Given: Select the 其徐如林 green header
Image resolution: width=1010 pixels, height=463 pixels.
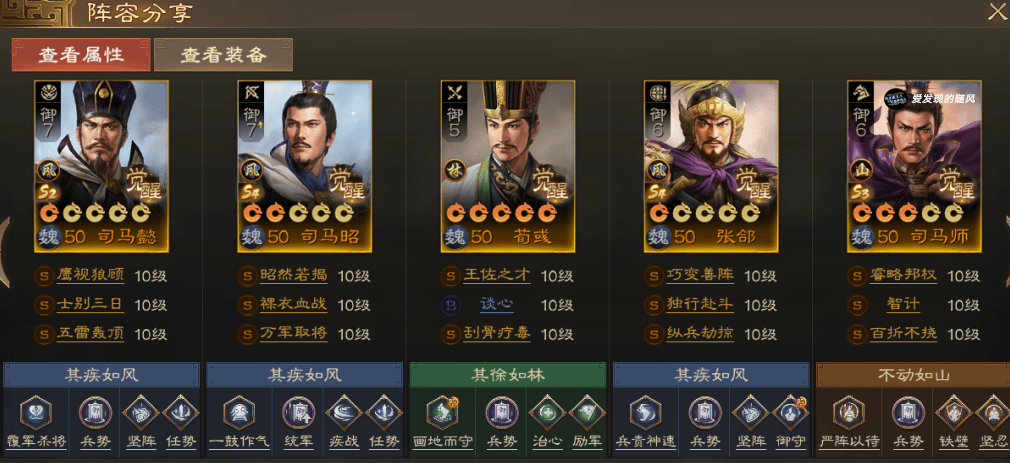Looking at the screenshot, I should pos(508,374).
